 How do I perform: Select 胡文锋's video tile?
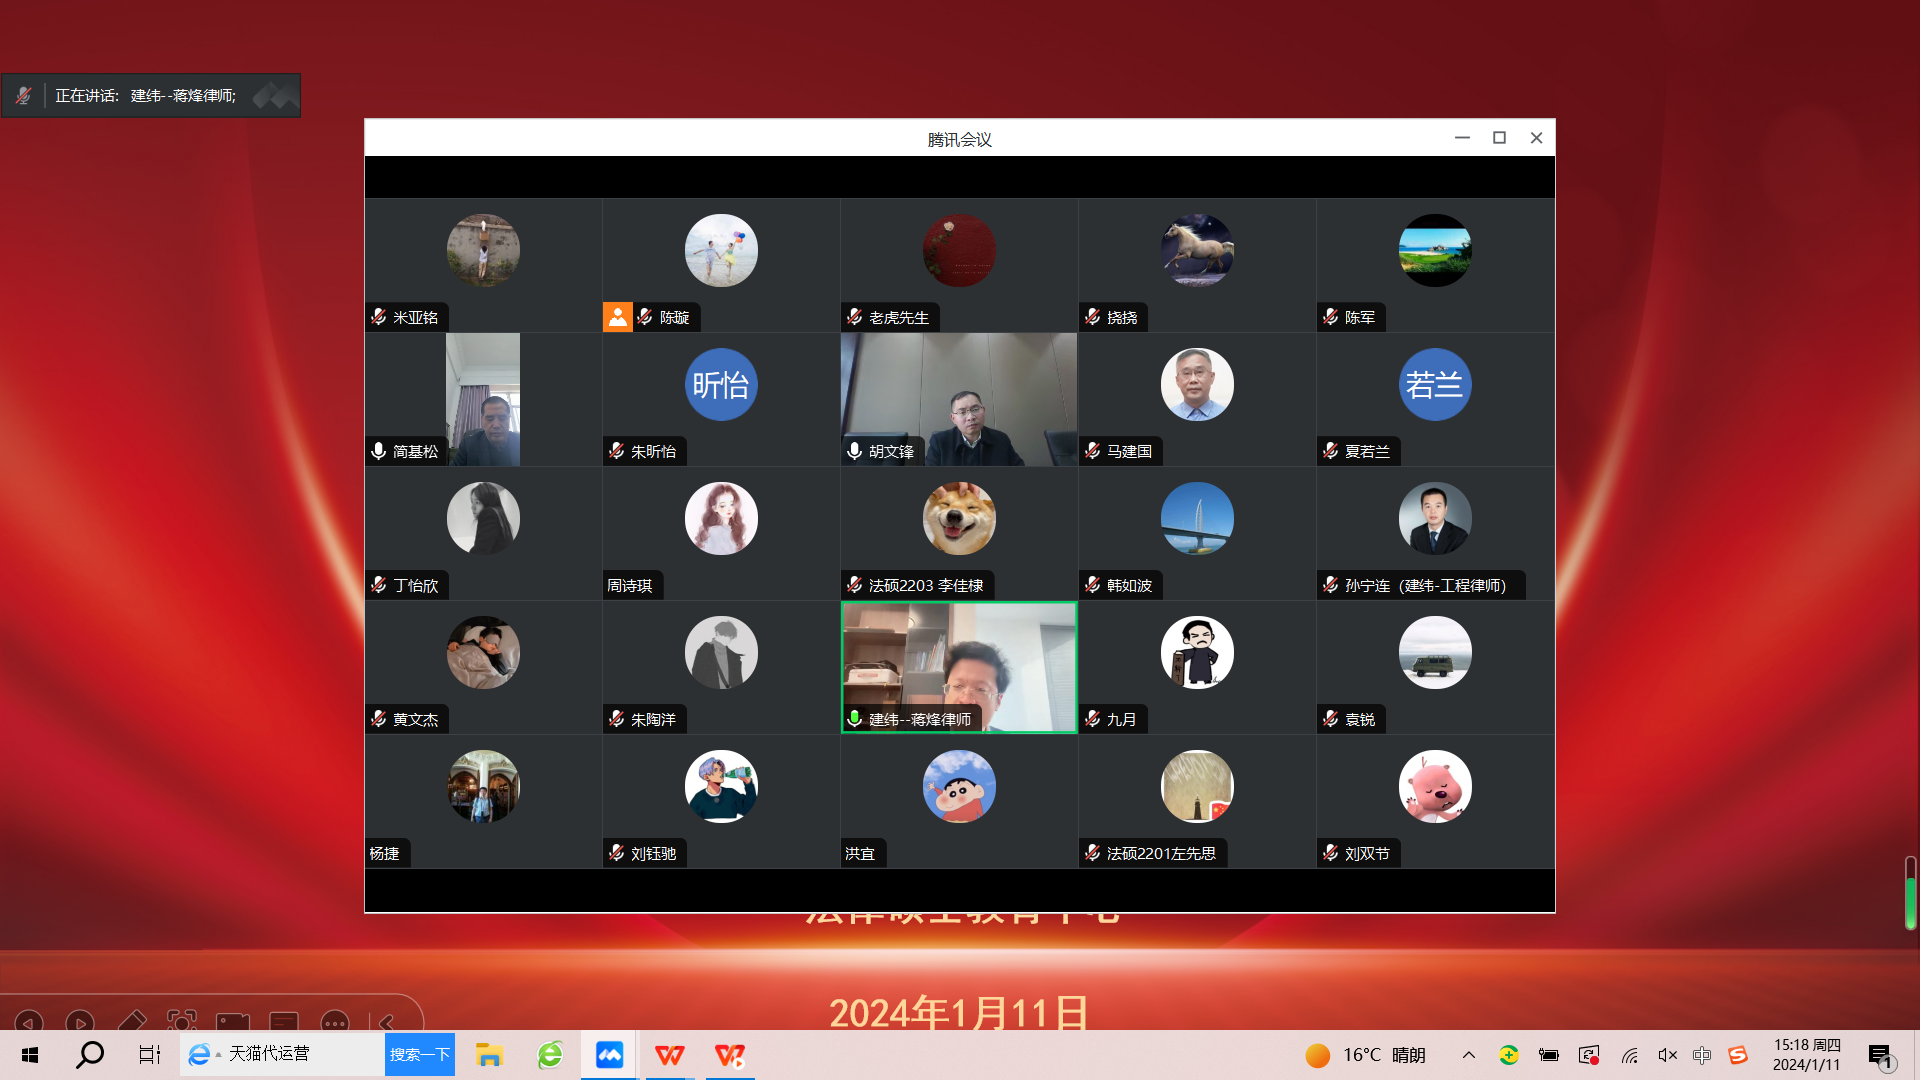959,399
